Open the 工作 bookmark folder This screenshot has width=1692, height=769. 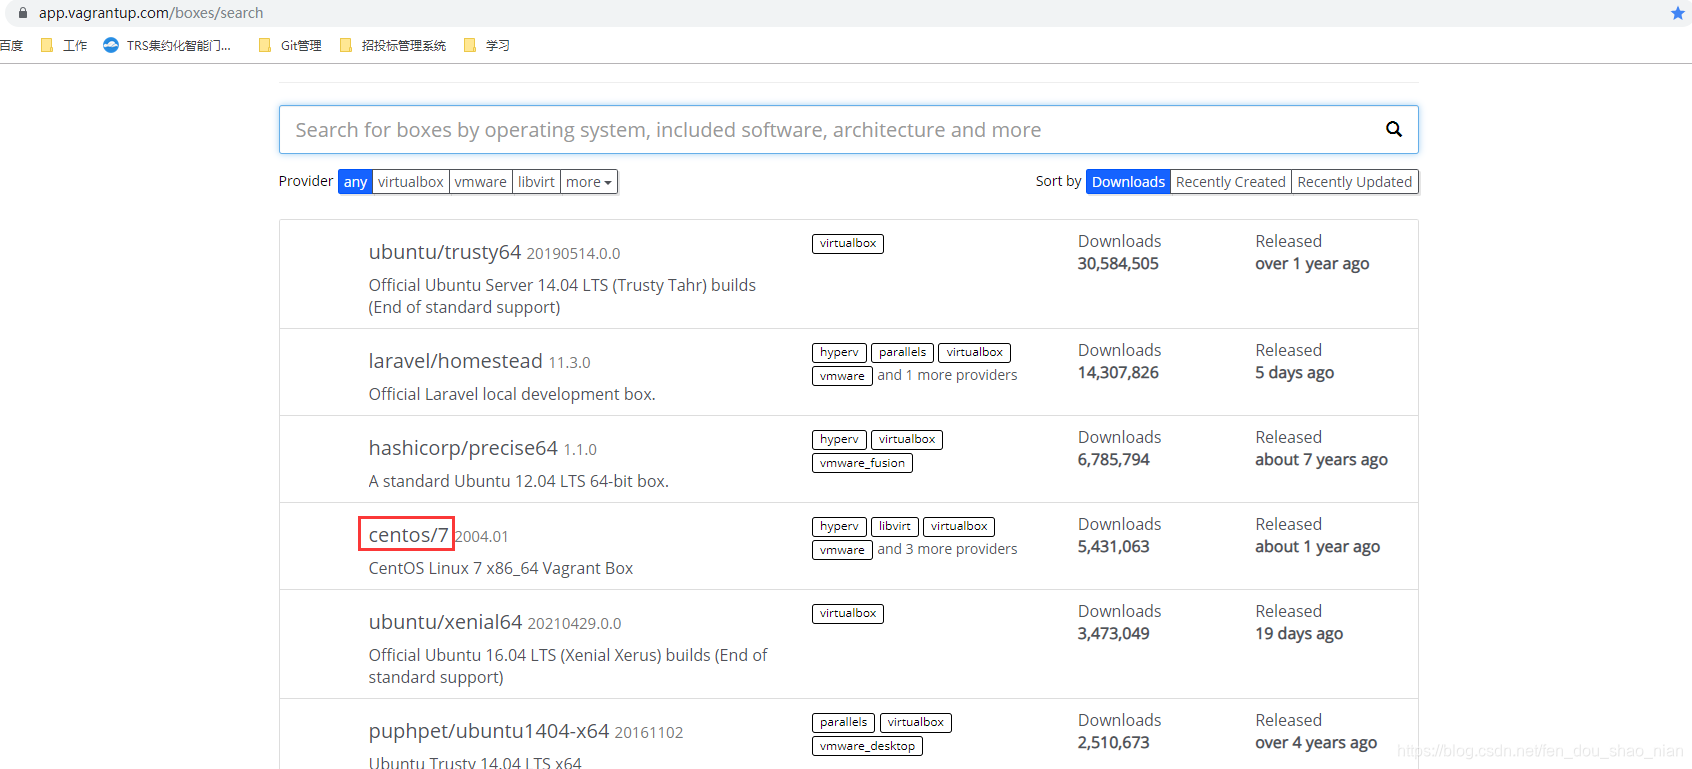64,45
